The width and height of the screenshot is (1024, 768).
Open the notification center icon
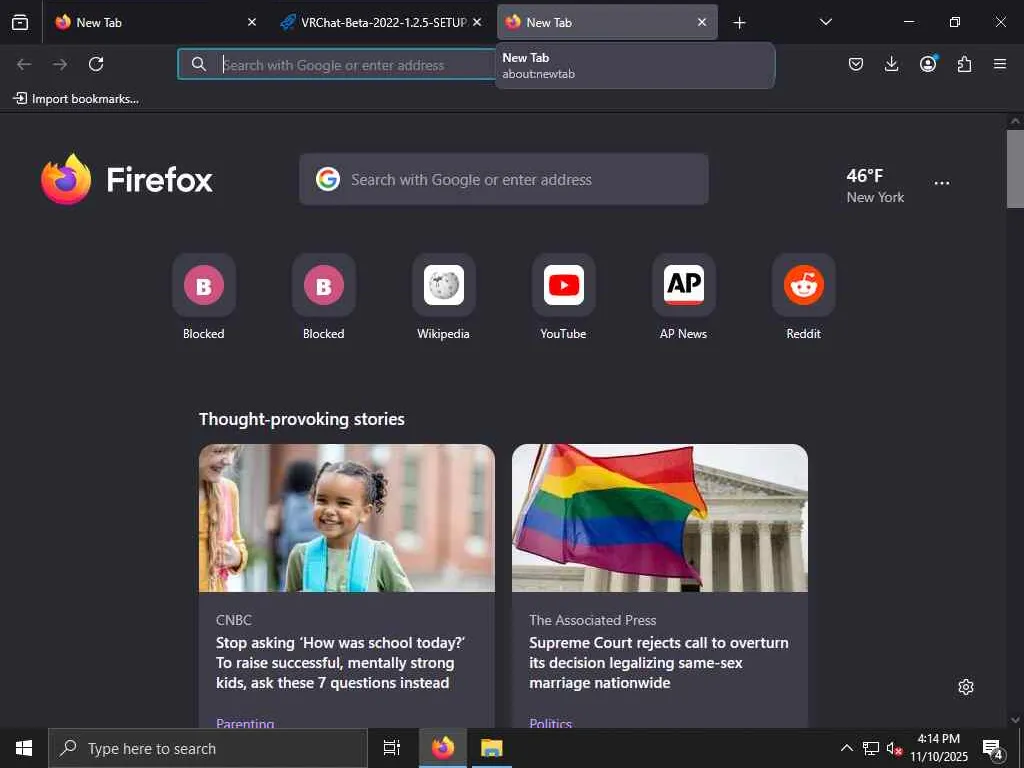(x=993, y=748)
